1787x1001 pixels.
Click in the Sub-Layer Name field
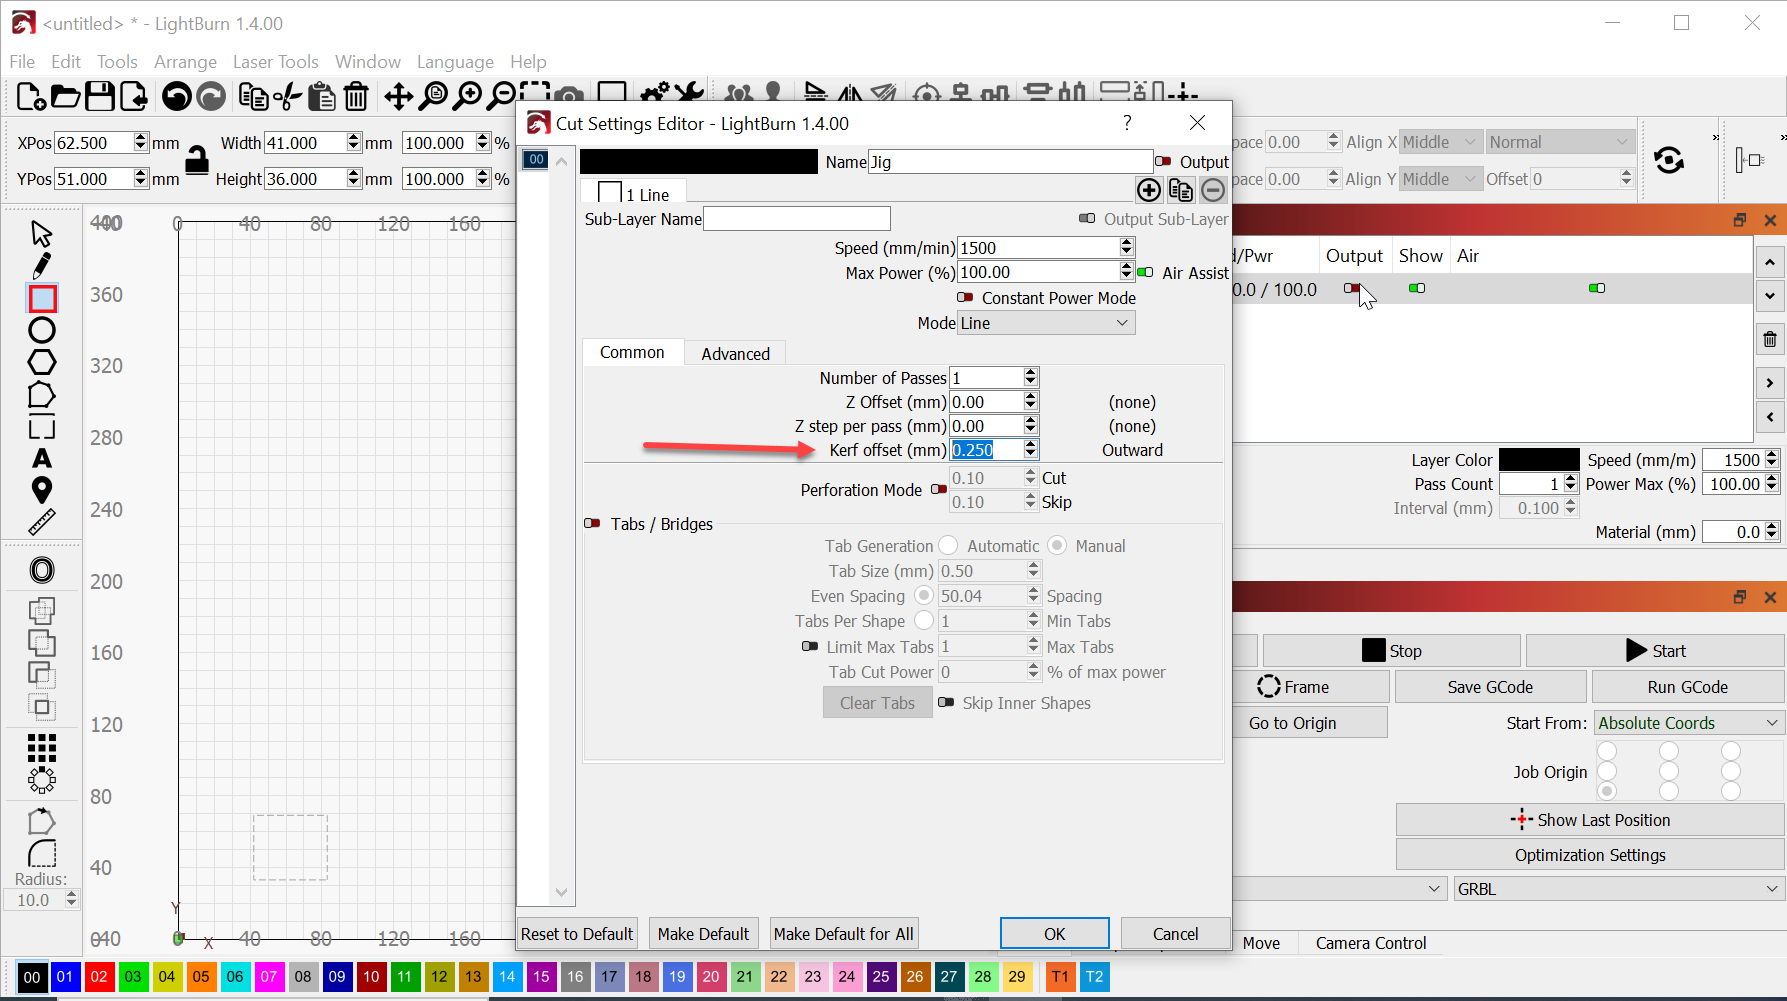tap(796, 218)
